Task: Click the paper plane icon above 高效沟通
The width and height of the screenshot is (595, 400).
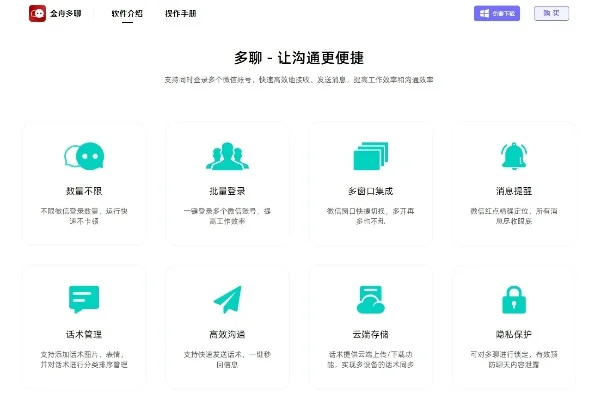Action: [x=227, y=299]
